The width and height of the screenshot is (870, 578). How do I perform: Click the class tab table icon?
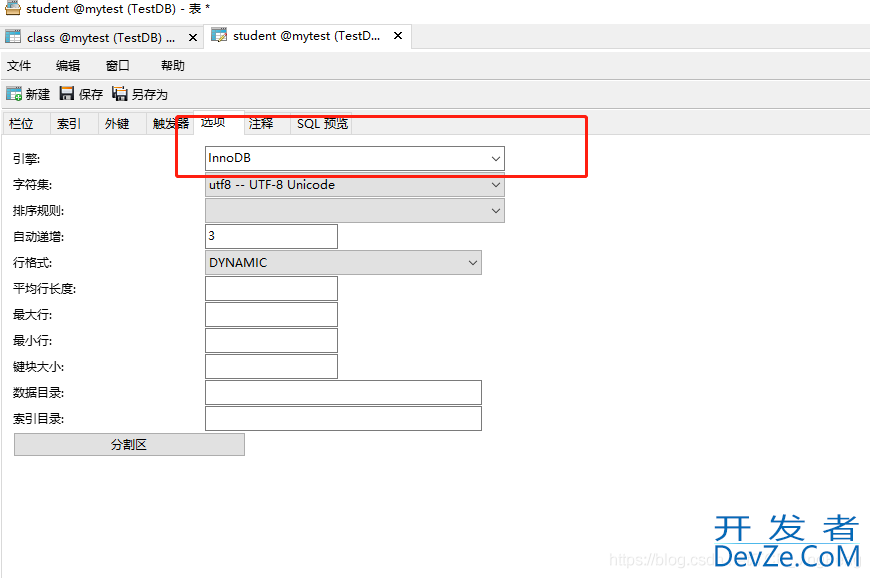(x=13, y=37)
